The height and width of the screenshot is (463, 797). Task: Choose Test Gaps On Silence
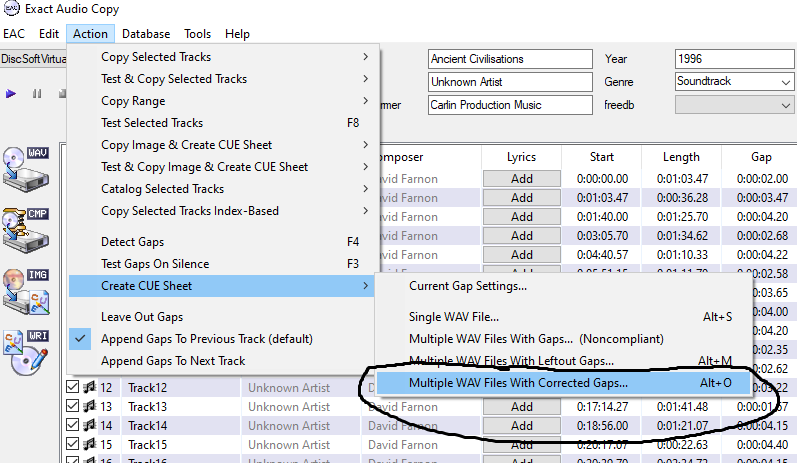pyautogui.click(x=224, y=264)
